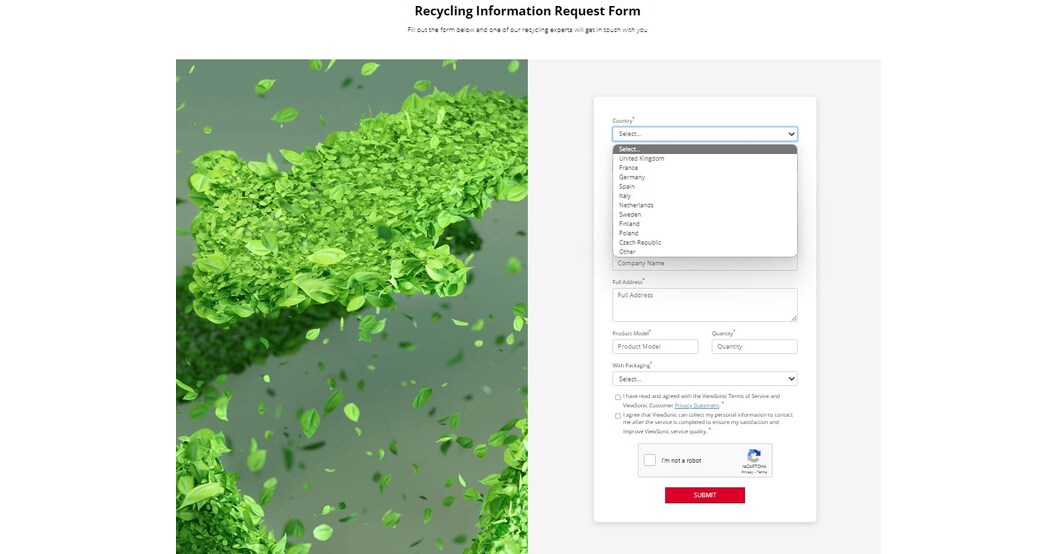This screenshot has width=1057, height=554.
Task: Choose United Kingdom from country list
Action: point(641,159)
